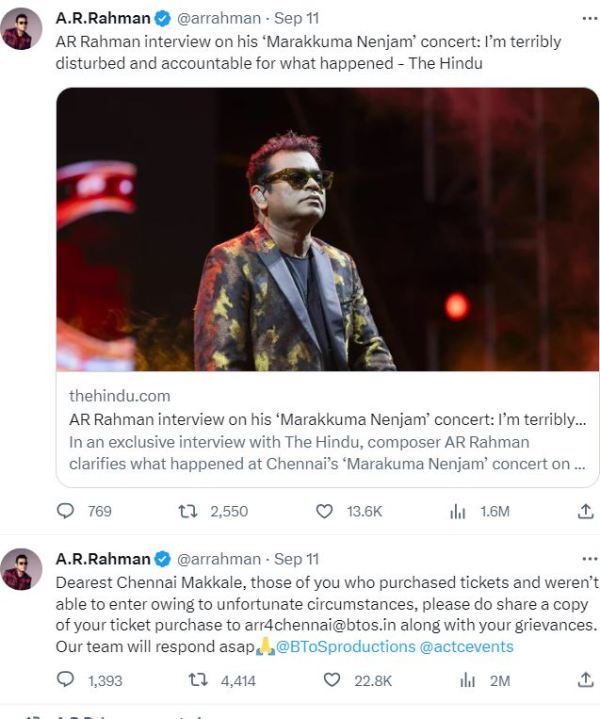Click the Sep 11 timestamp of second tweet
The width and height of the screenshot is (600, 719).
[x=296, y=559]
